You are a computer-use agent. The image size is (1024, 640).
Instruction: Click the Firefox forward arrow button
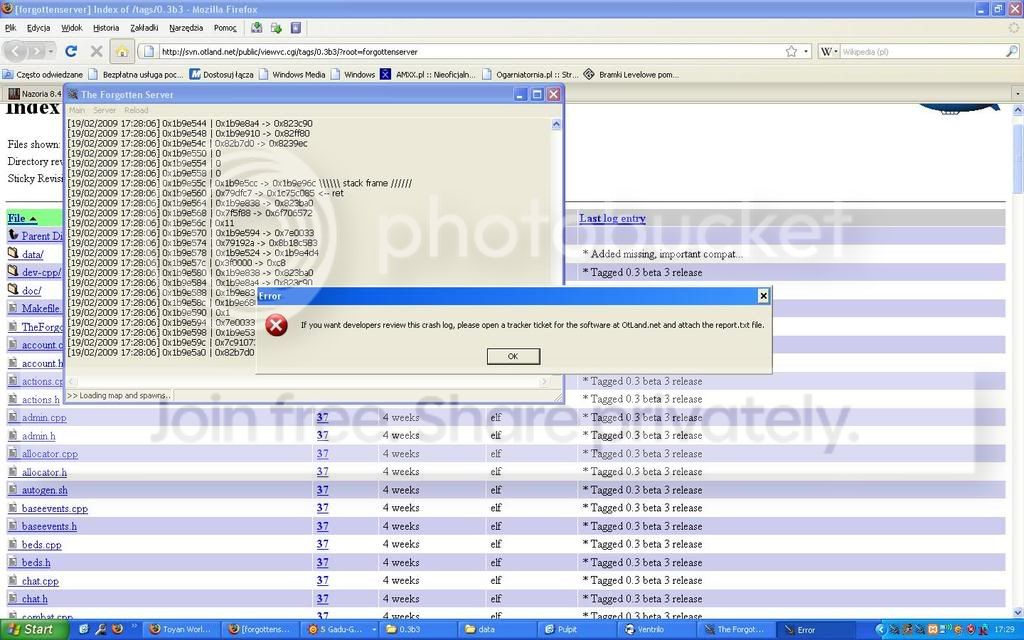37,51
